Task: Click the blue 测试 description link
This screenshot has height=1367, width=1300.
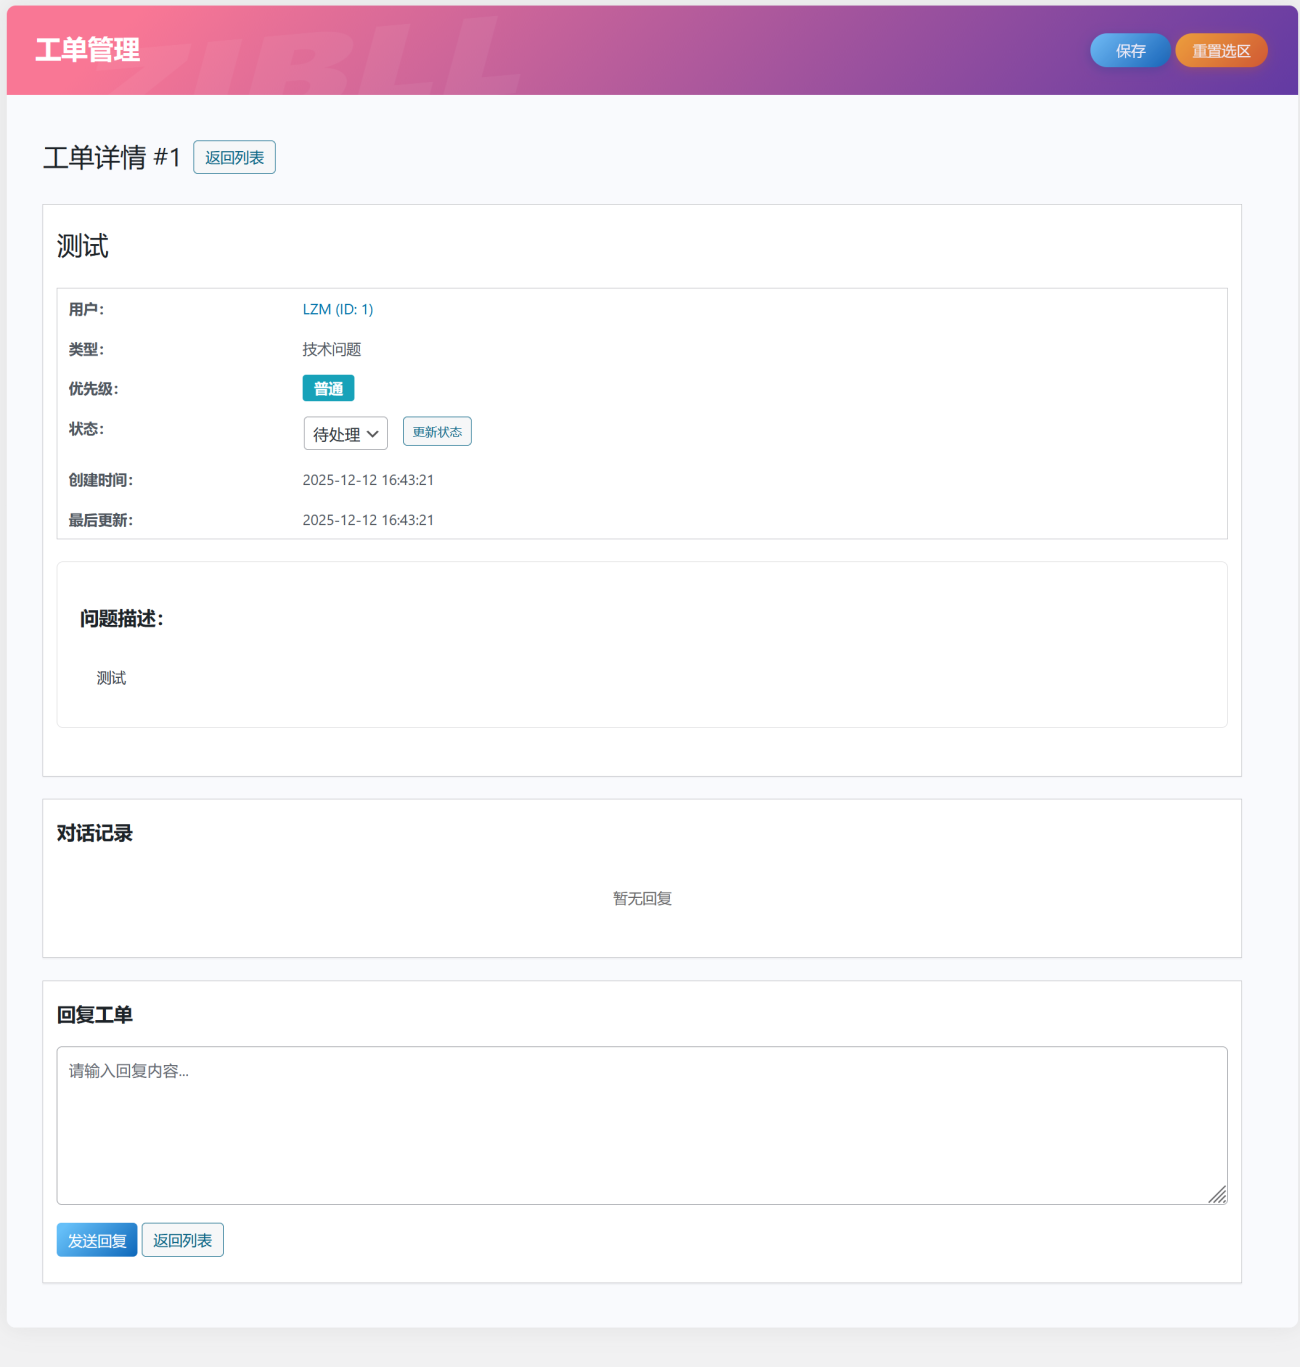Action: tap(111, 677)
